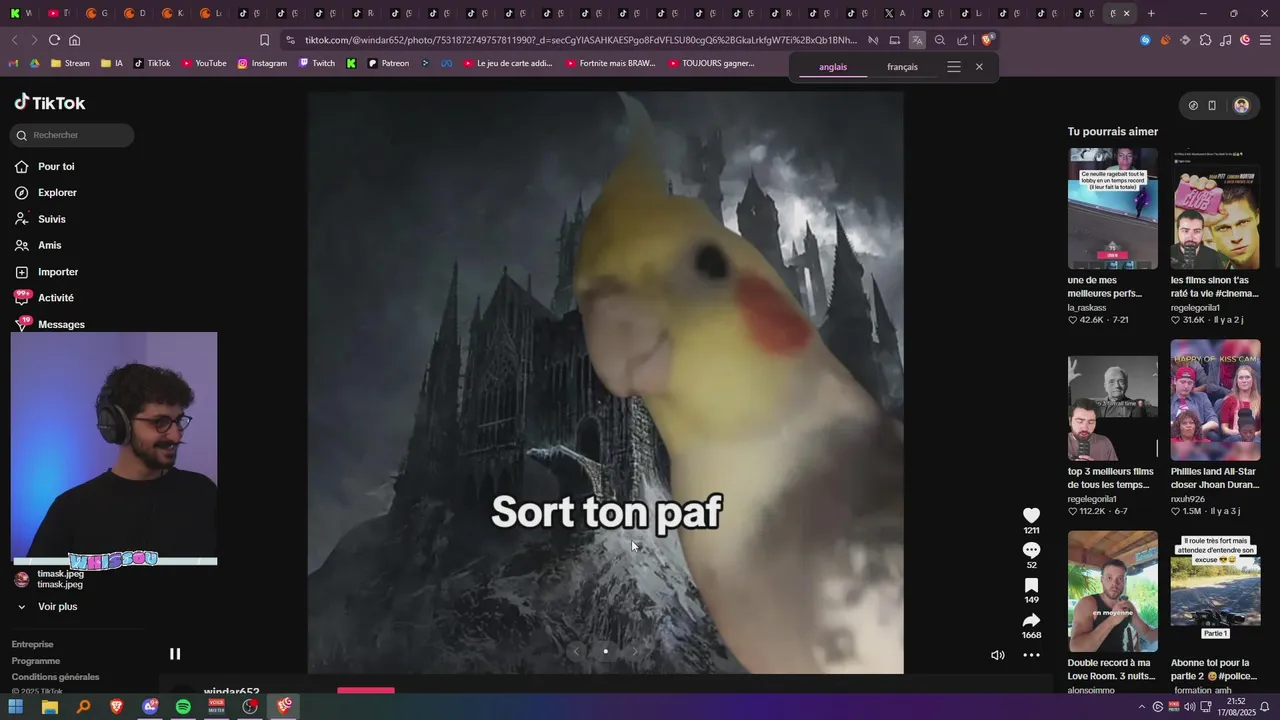This screenshot has height=720, width=1280.
Task: Open TOUJOURS gagner bookmark
Action: tap(711, 63)
